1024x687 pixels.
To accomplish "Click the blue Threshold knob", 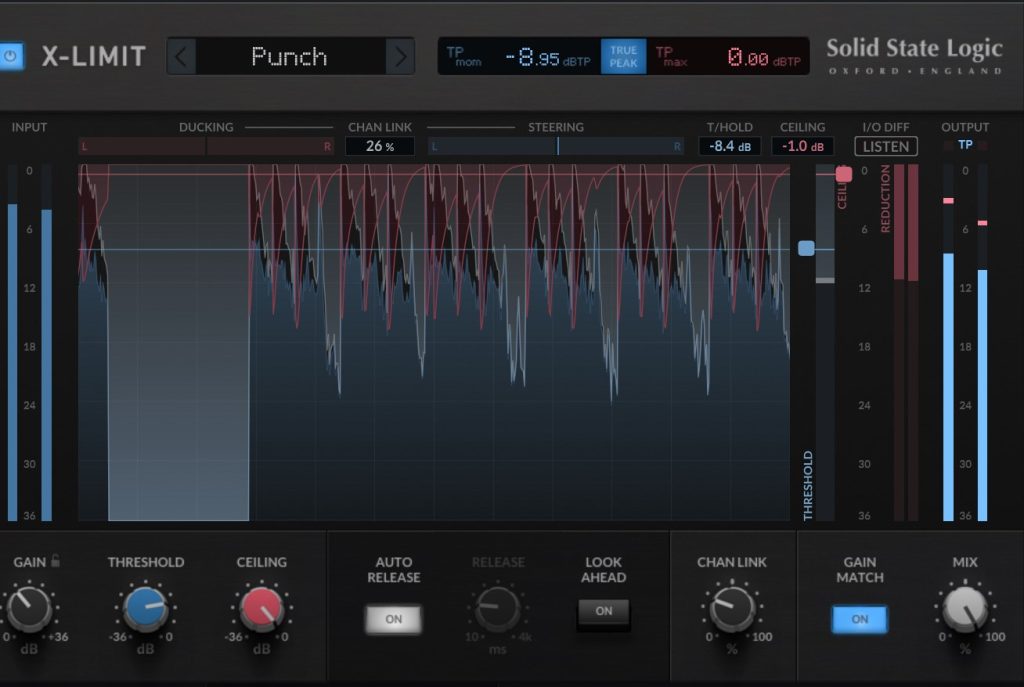I will coord(145,609).
